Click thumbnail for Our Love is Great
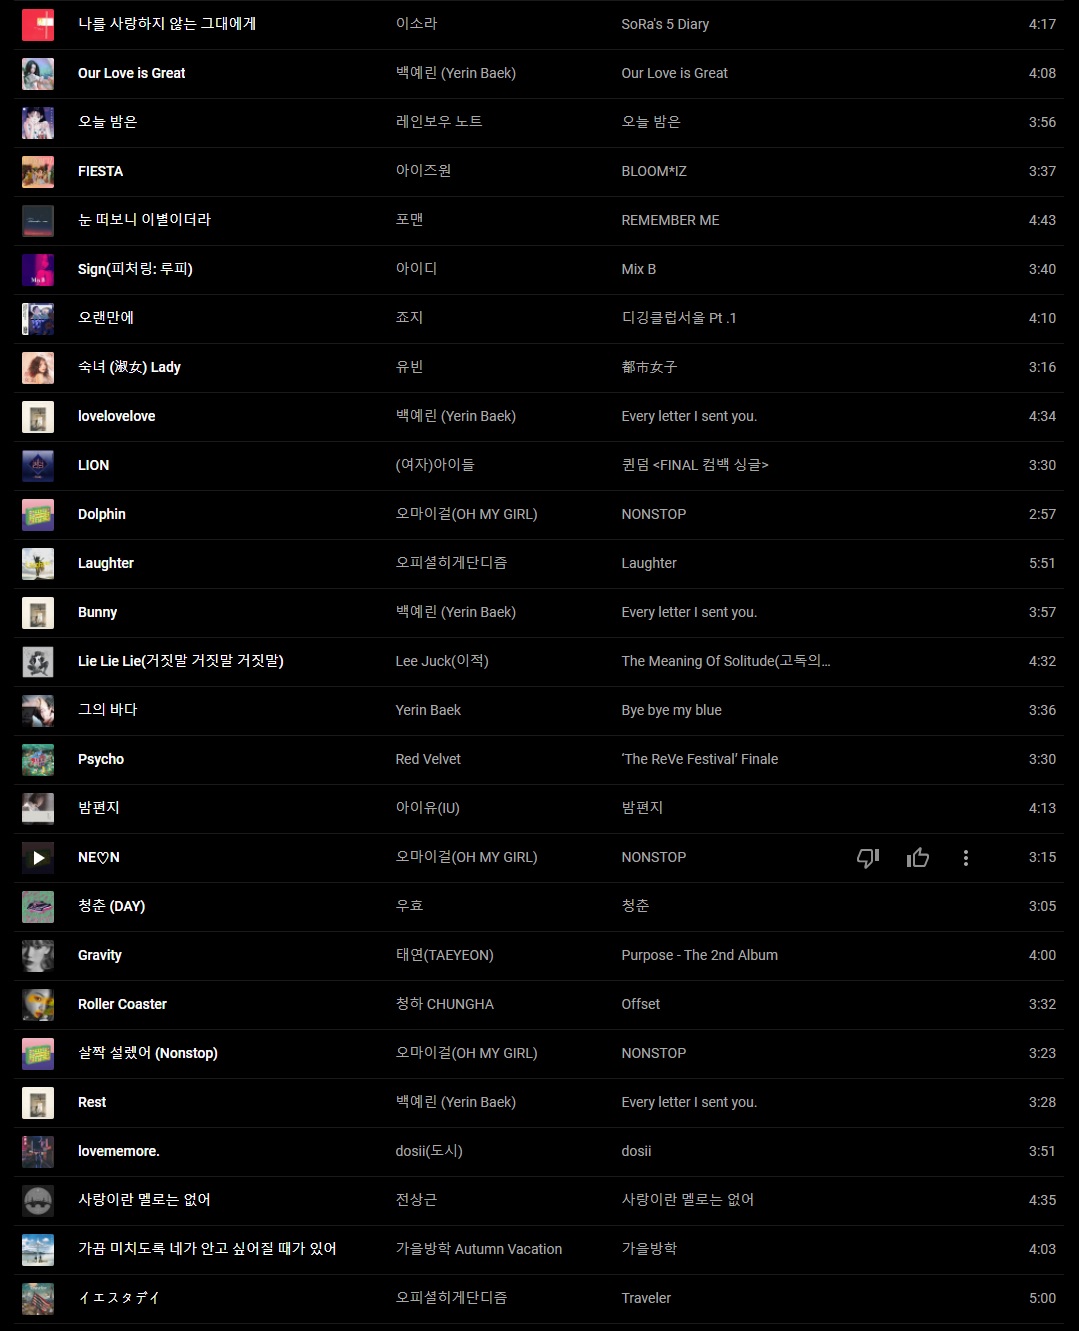 coord(38,74)
